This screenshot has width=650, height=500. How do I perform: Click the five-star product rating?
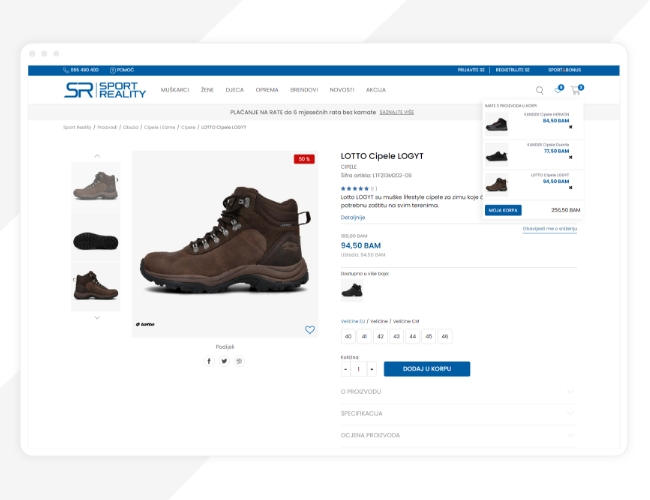[x=354, y=189]
